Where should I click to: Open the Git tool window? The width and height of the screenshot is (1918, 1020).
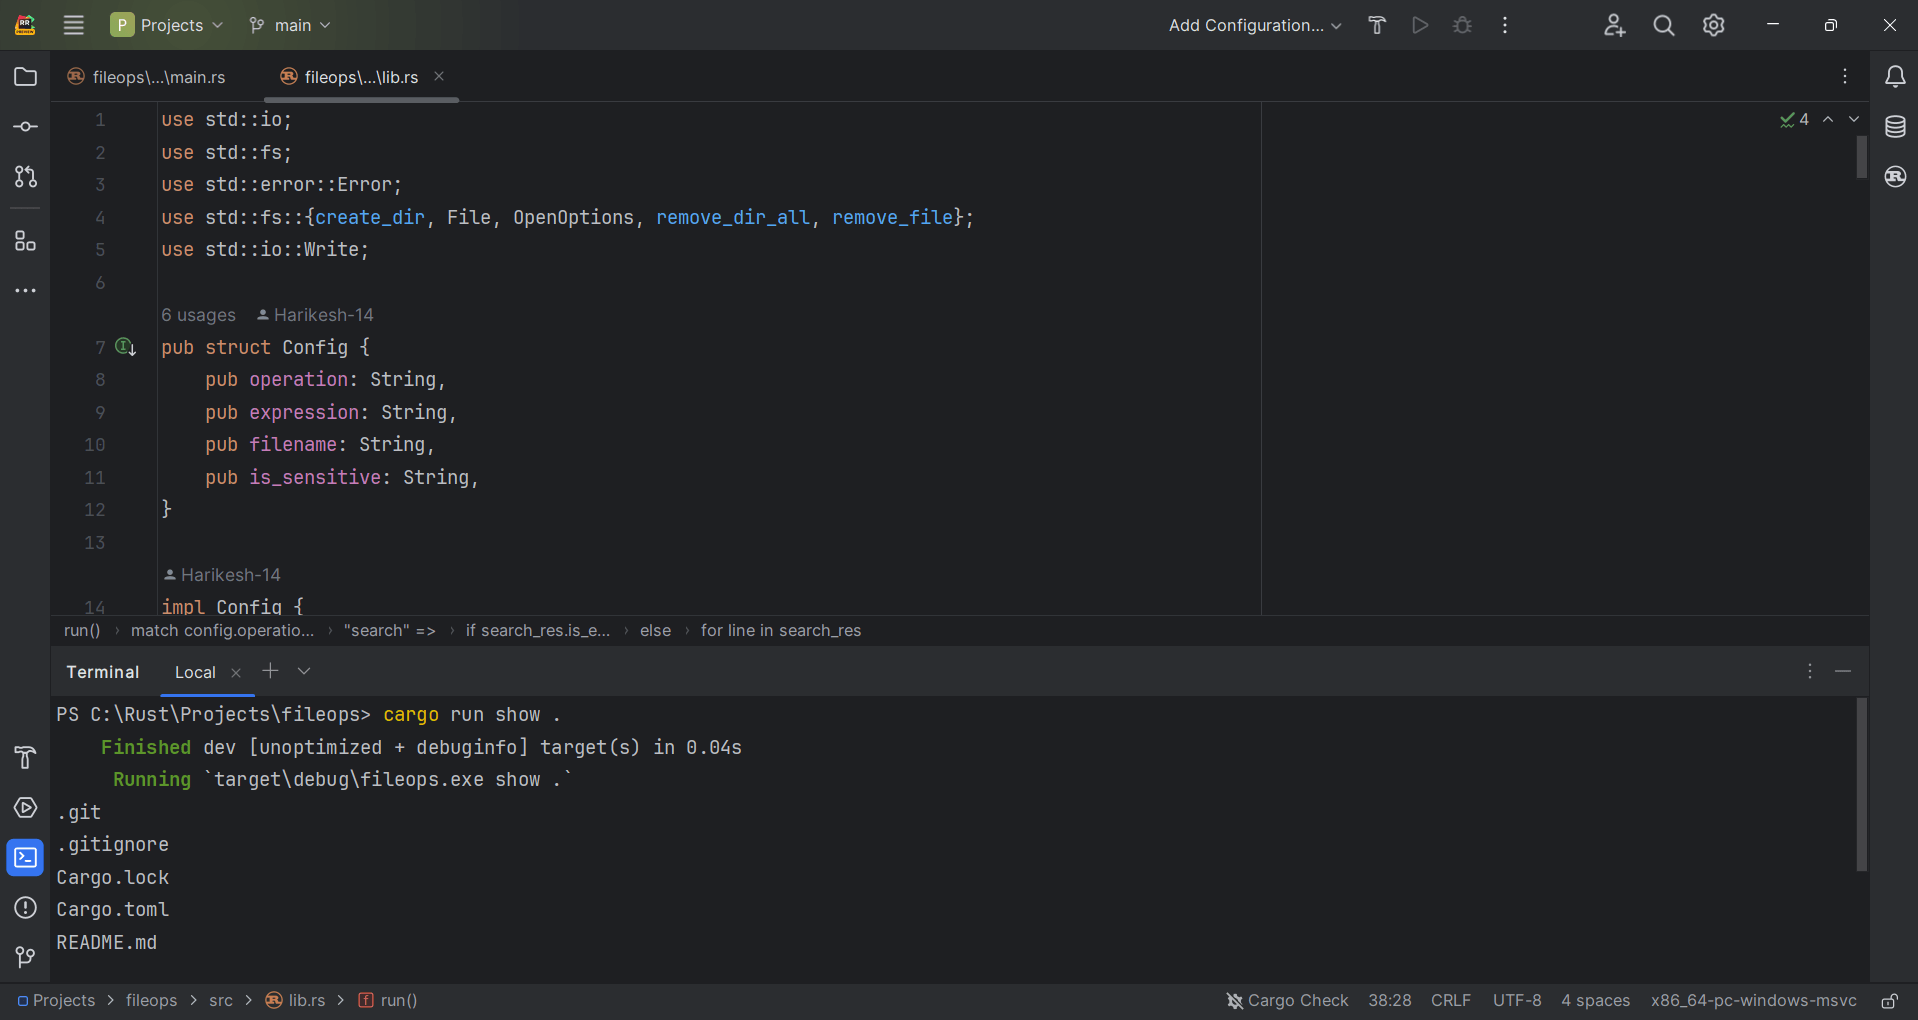(26, 957)
